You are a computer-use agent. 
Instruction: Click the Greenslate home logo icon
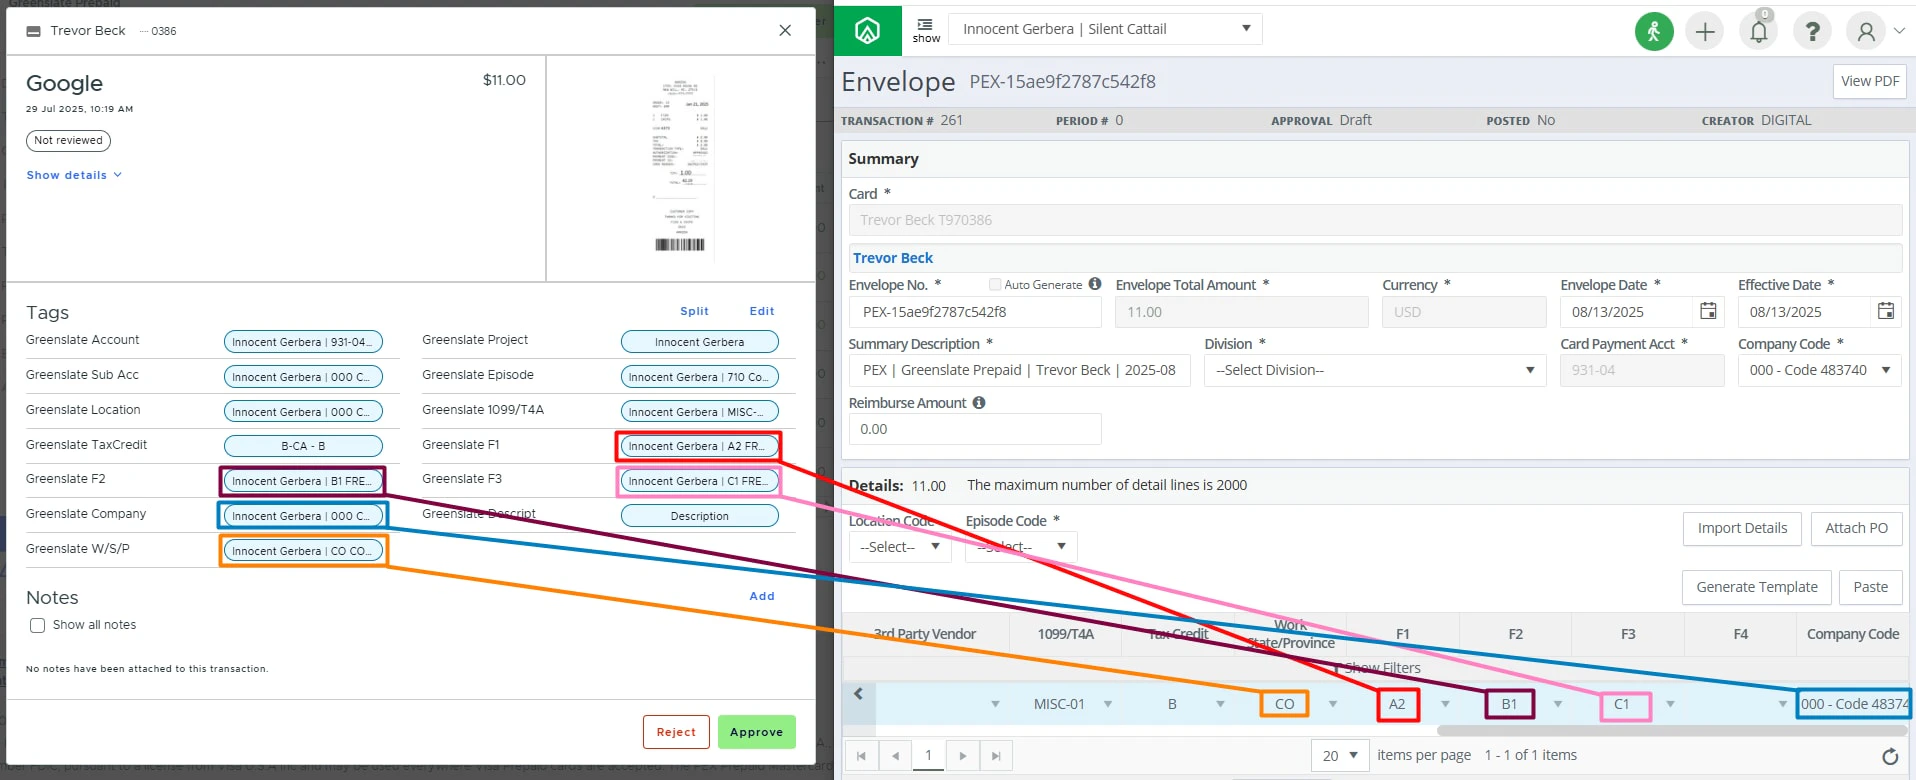pos(867,31)
